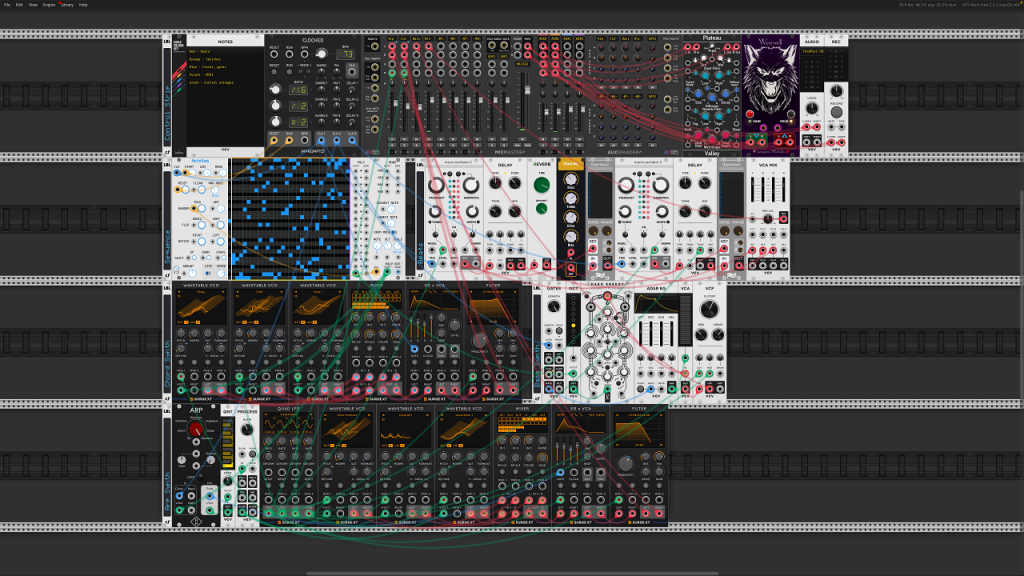Screen dimensions: 1024x576
Task: Click the Notes module text area
Action: (x=225, y=97)
